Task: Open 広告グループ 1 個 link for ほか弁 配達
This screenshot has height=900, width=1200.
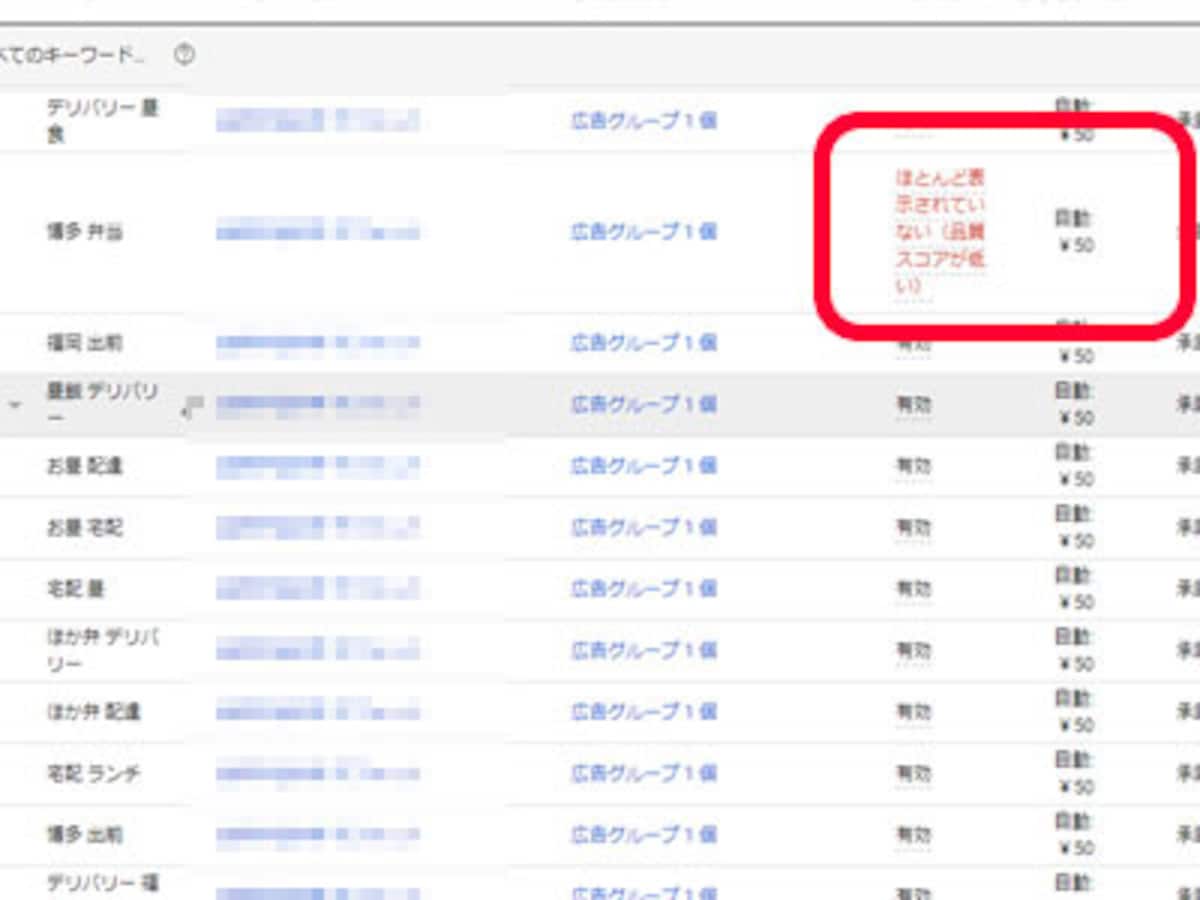Action: click(x=644, y=712)
